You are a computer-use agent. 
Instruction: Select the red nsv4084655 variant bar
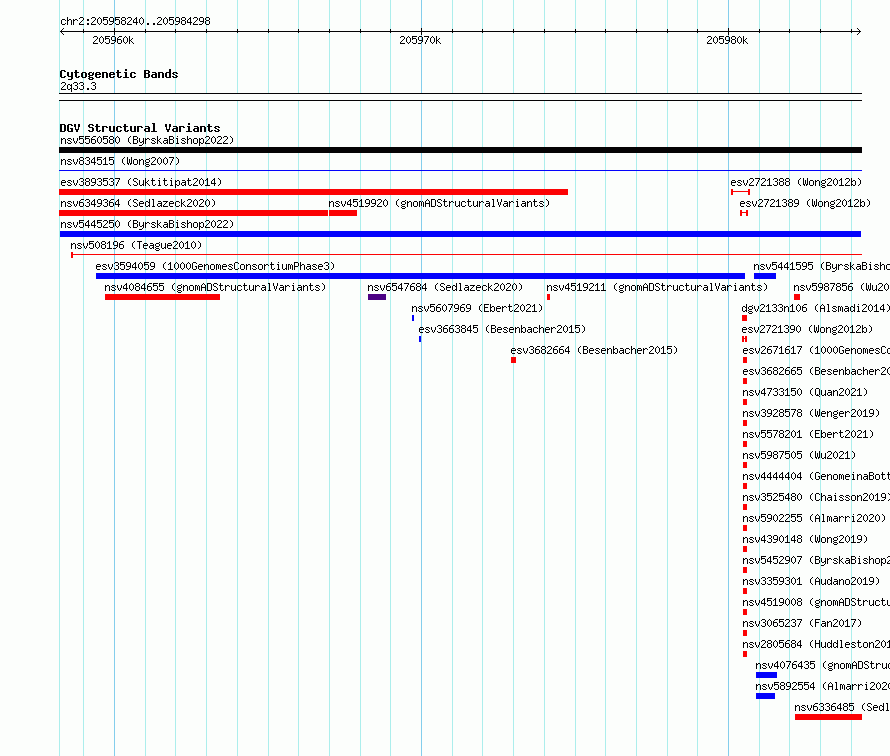[x=162, y=297]
